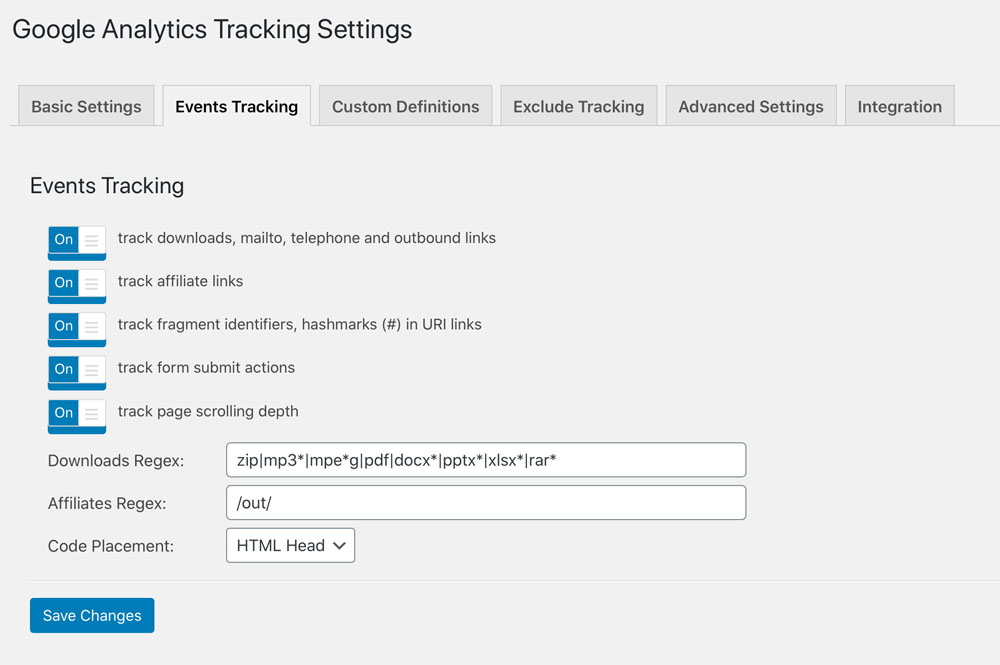This screenshot has width=1000, height=665.
Task: Open the Exclude Tracking tab
Action: tap(578, 106)
